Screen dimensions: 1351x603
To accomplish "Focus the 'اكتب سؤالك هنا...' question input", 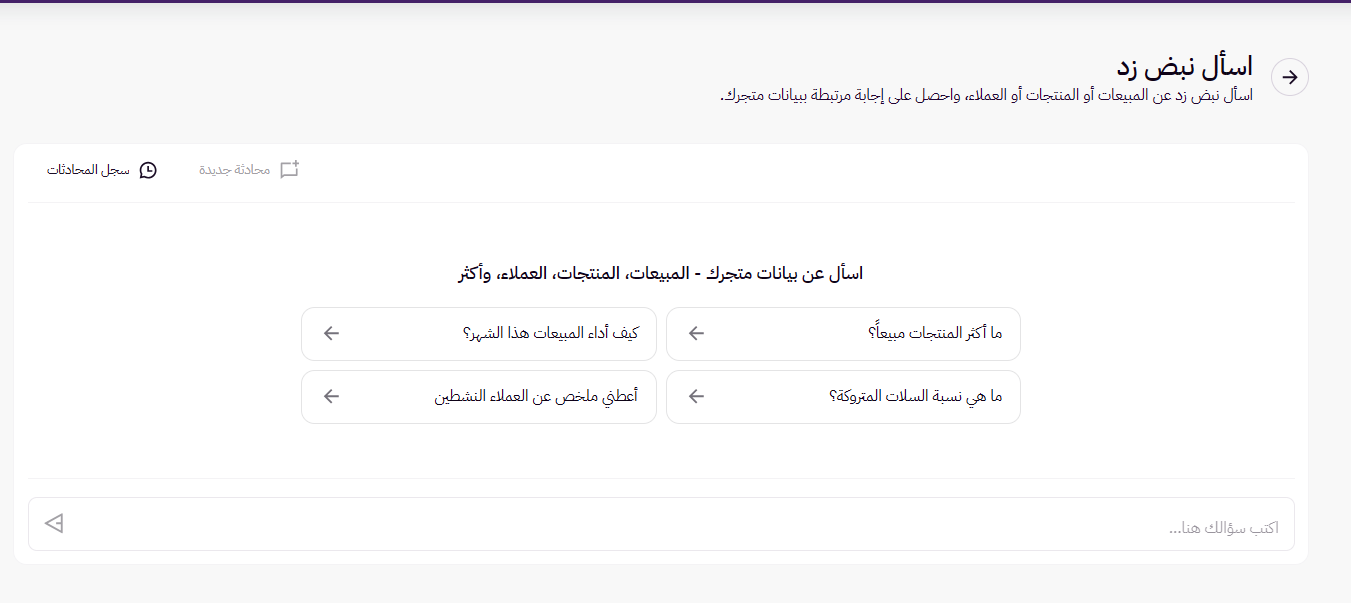I will 661,524.
